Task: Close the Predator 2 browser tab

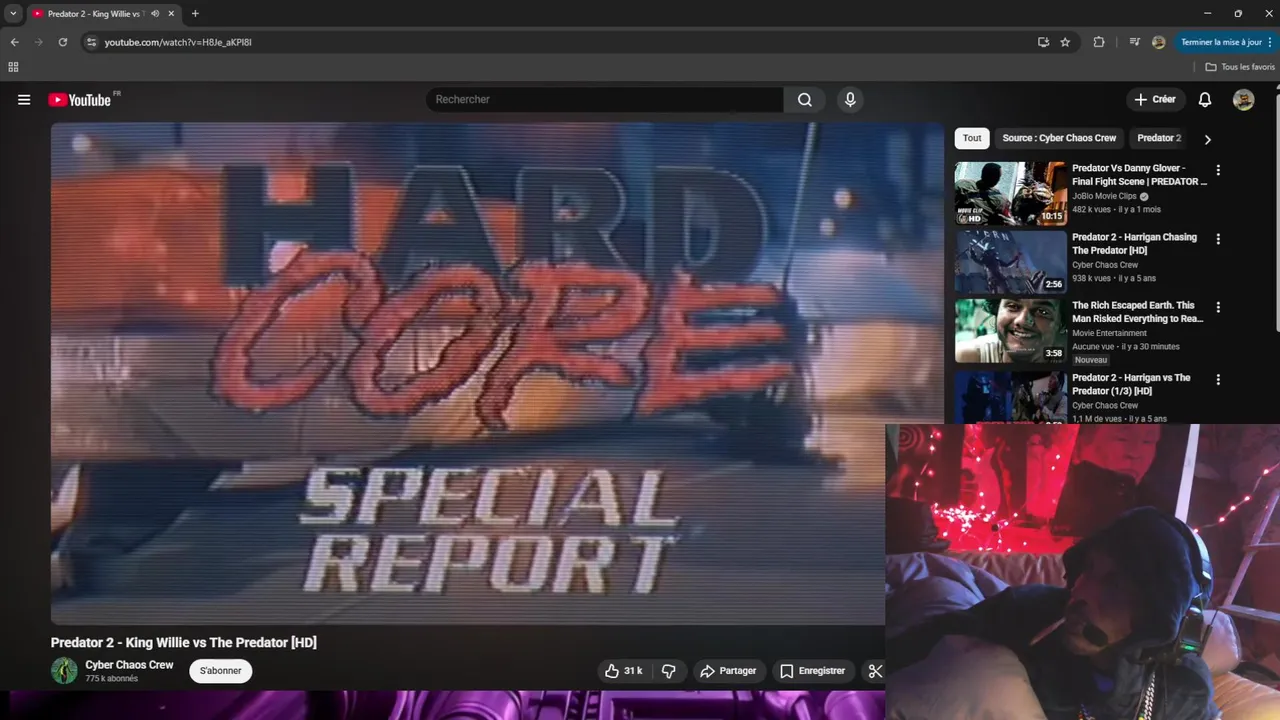Action: [x=171, y=14]
